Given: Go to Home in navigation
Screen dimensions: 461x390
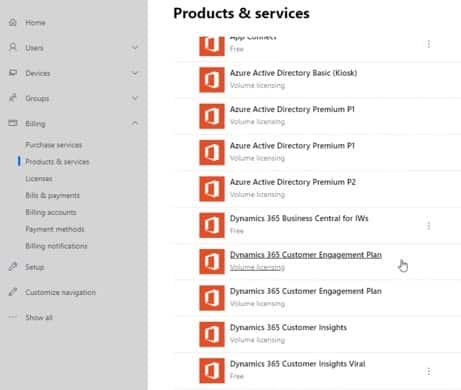Looking at the screenshot, I should [x=35, y=23].
